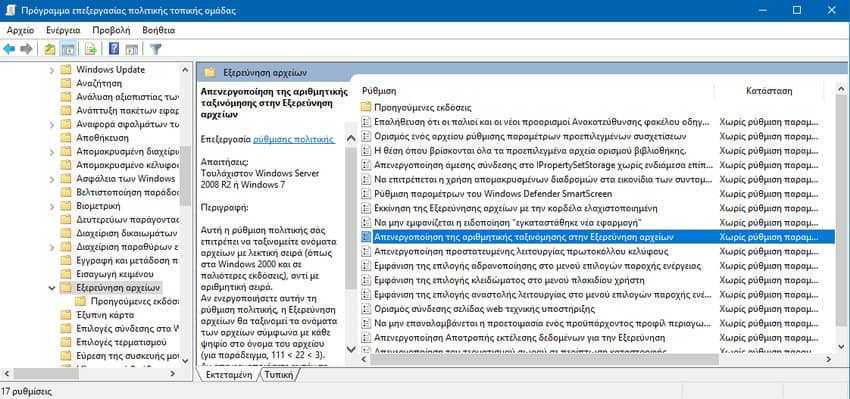Click the Help toolbar icon
Viewport: 850px width, 399px height.
pyautogui.click(x=114, y=49)
